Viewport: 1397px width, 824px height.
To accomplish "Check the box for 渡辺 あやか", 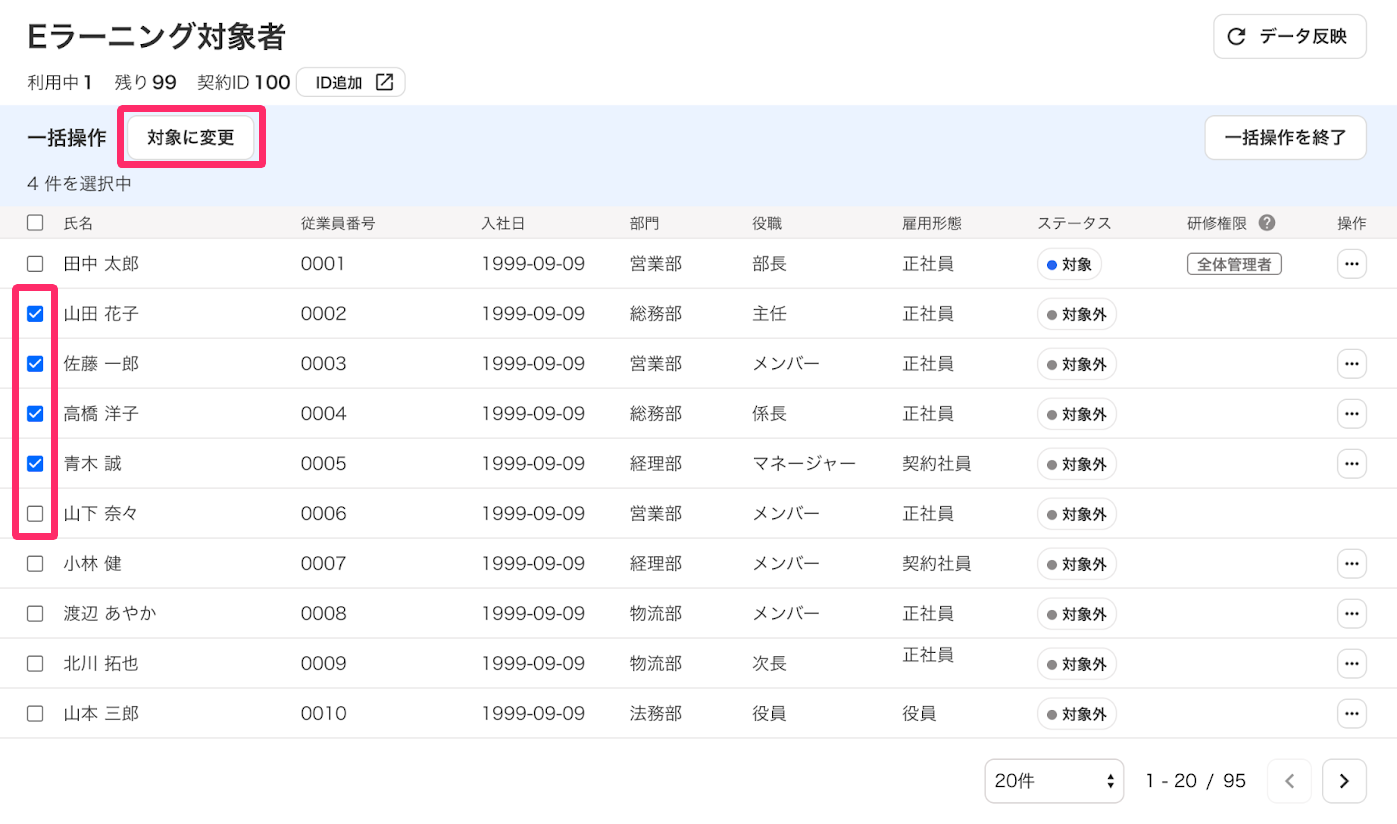I will coord(35,614).
